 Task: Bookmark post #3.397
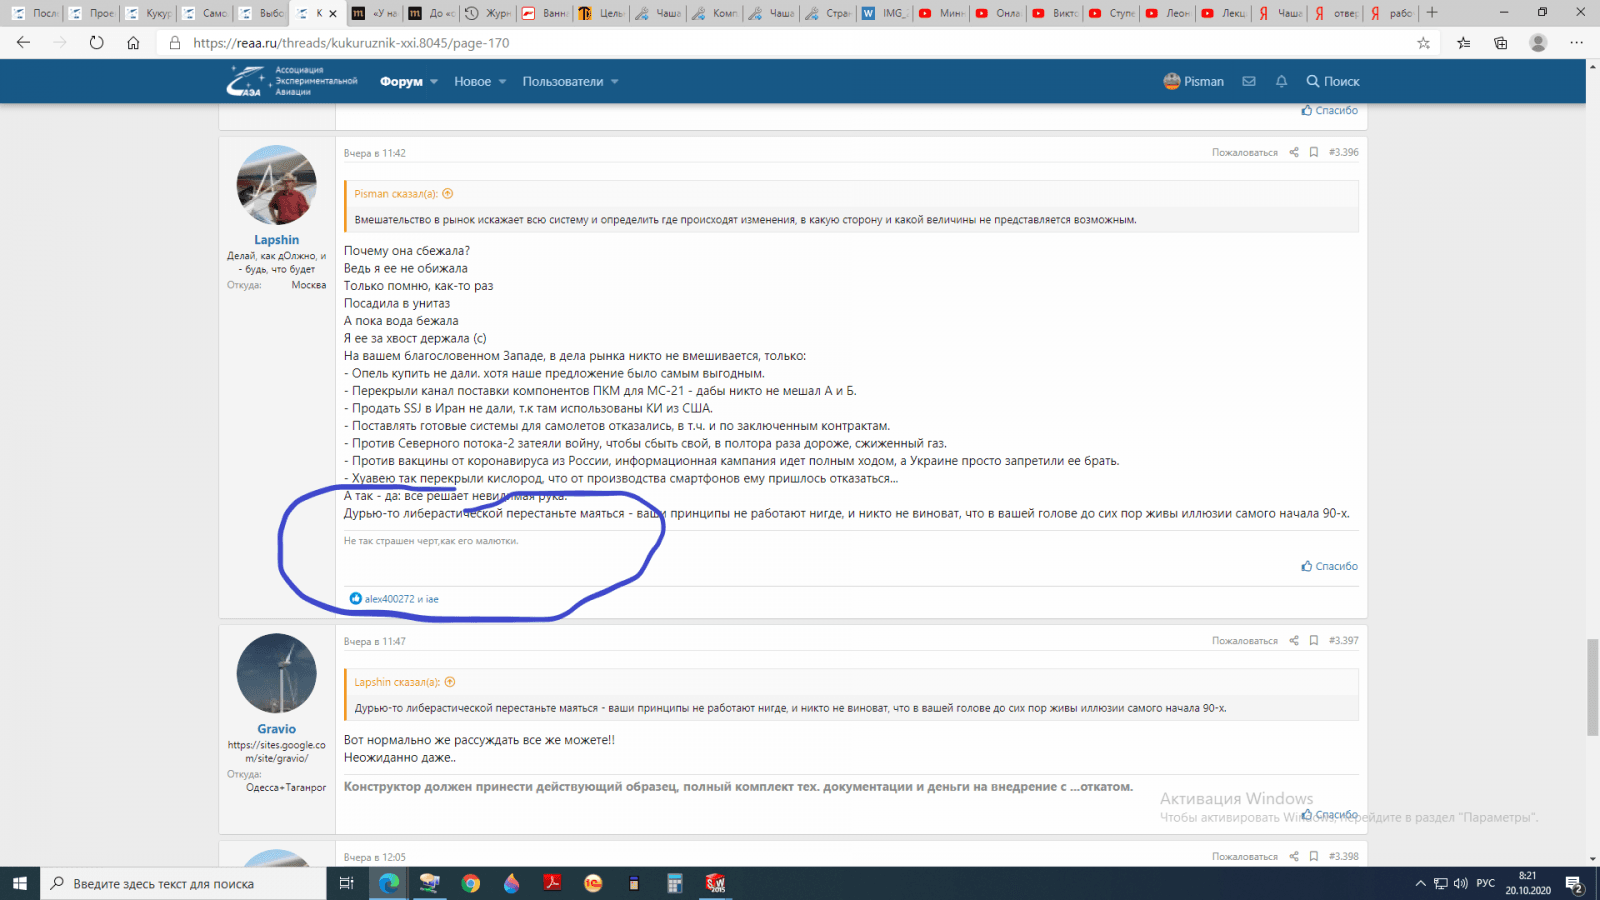click(1314, 641)
